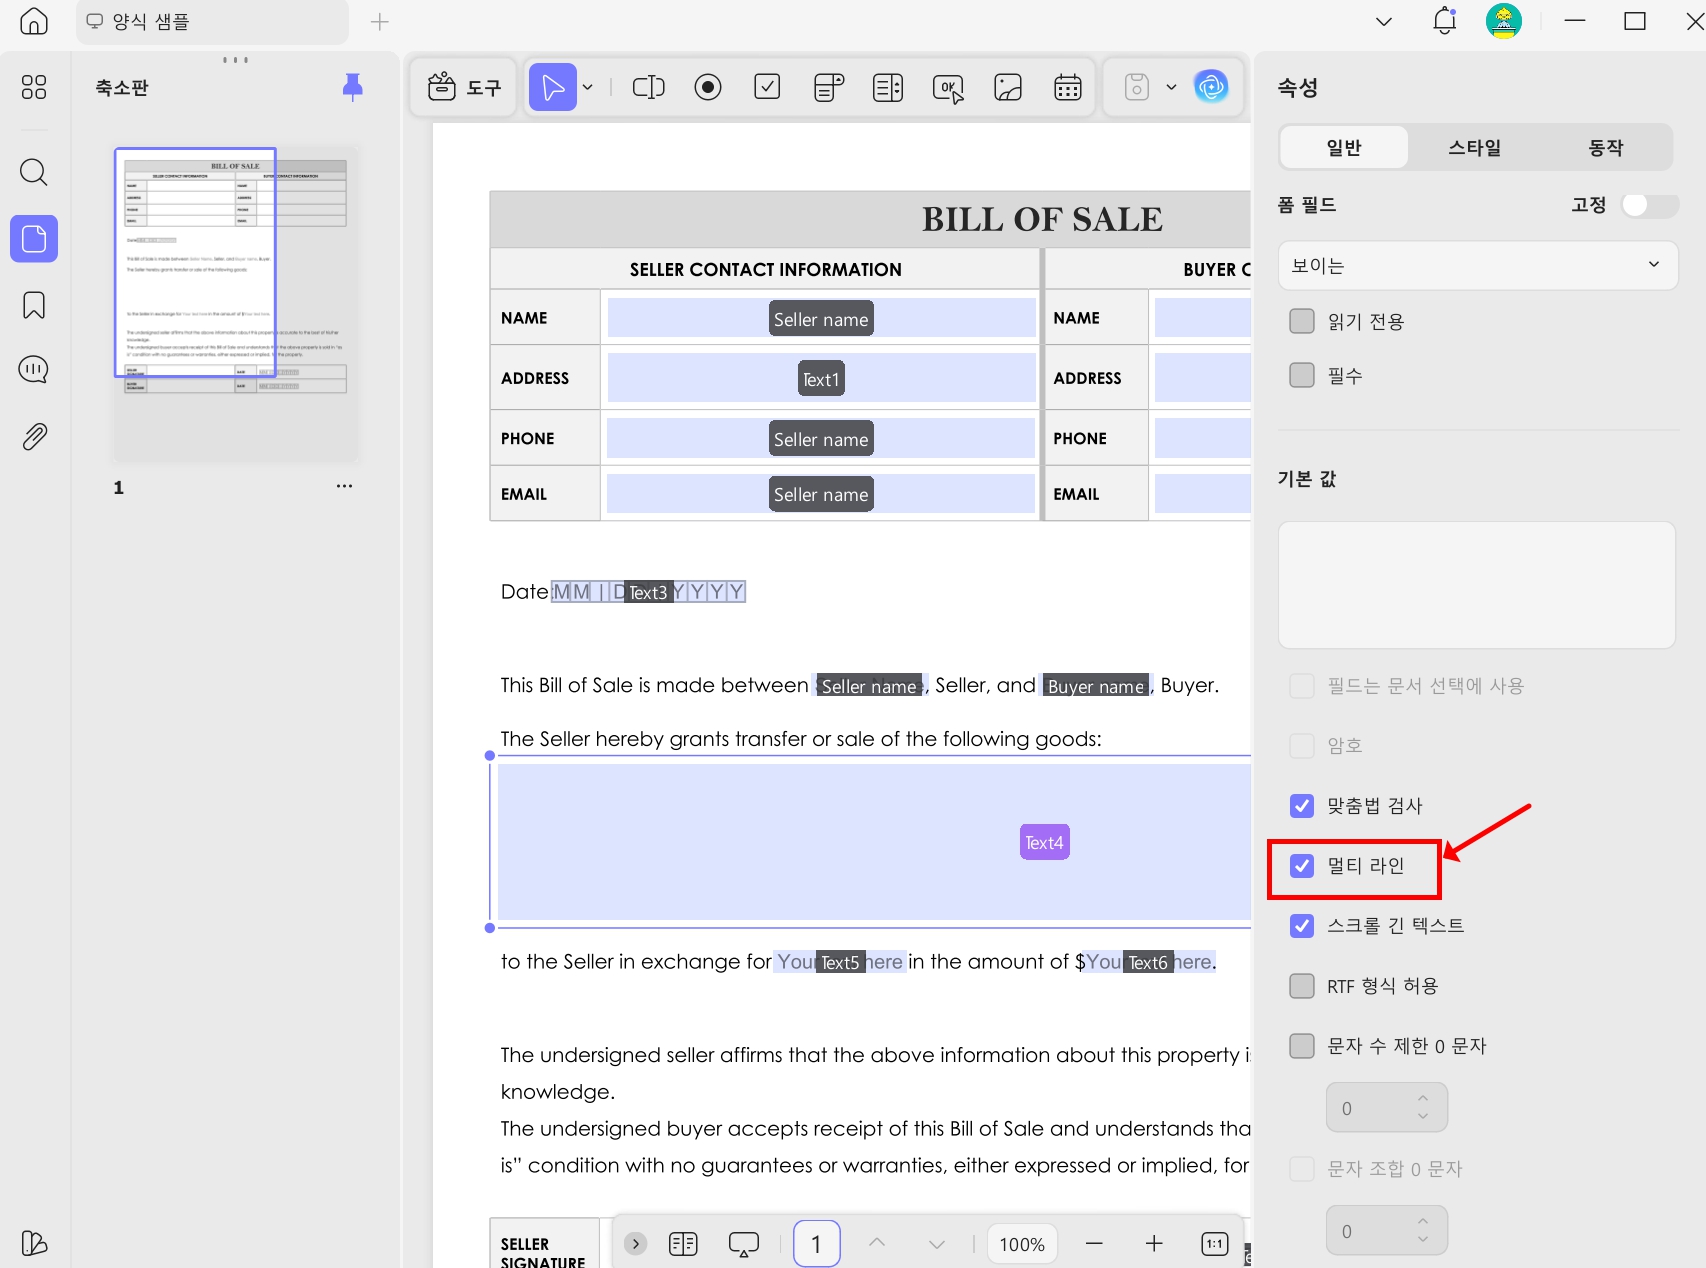Image resolution: width=1706 pixels, height=1268 pixels.
Task: Click the 기본 값 default value text area
Action: click(x=1476, y=585)
